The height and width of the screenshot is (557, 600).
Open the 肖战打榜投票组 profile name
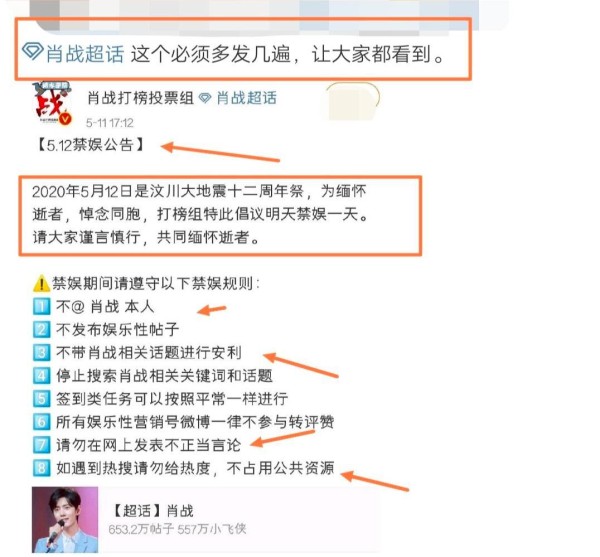pos(140,98)
